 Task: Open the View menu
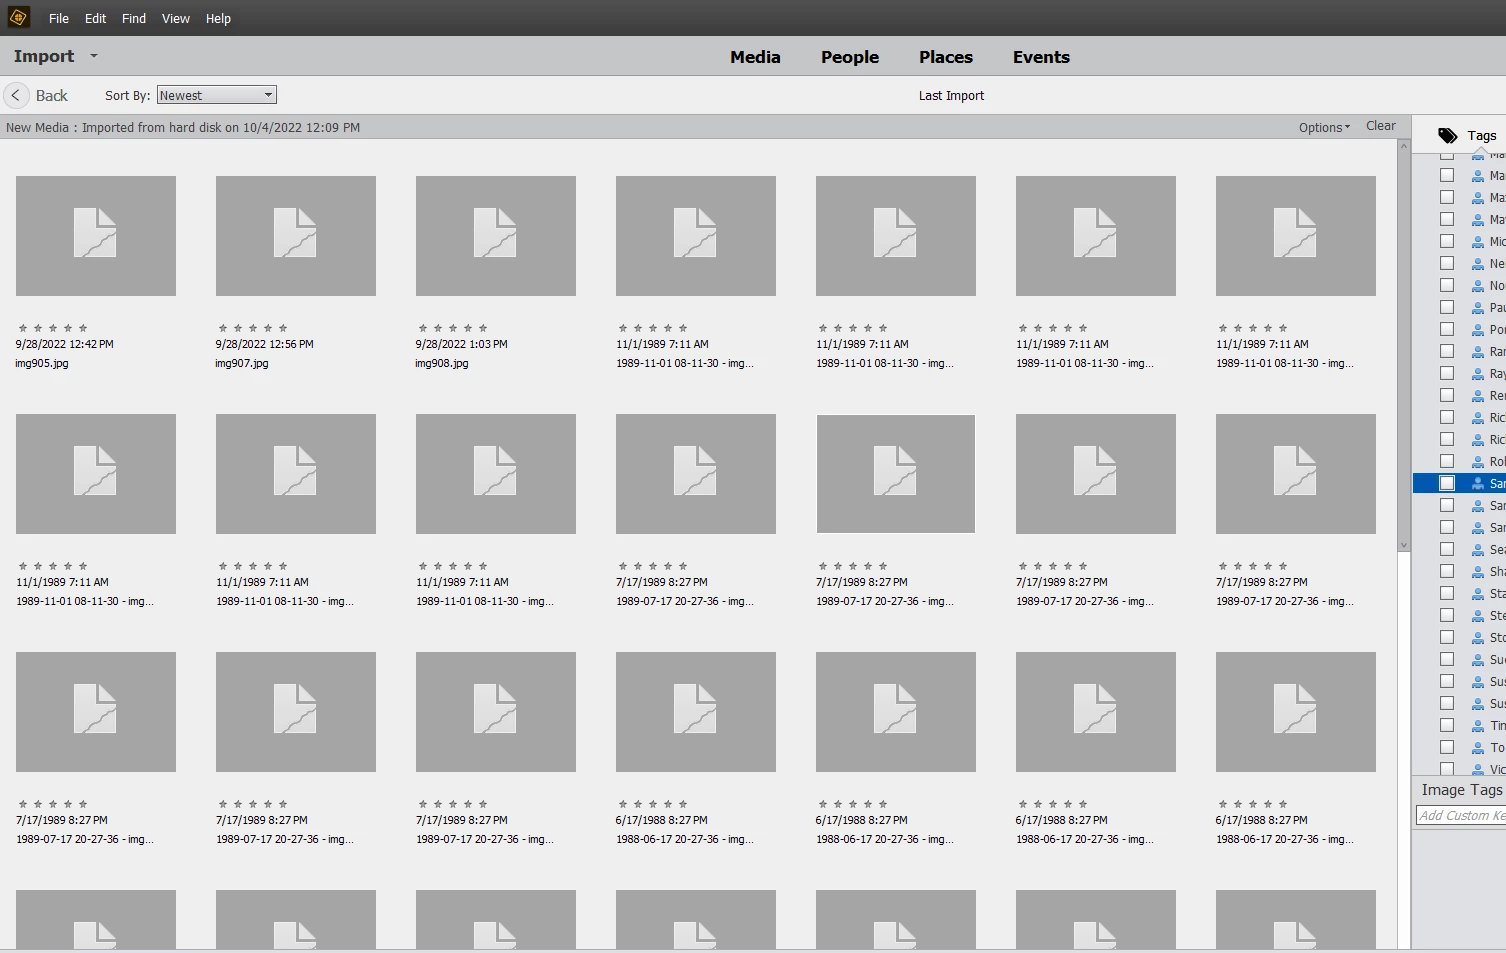click(176, 18)
